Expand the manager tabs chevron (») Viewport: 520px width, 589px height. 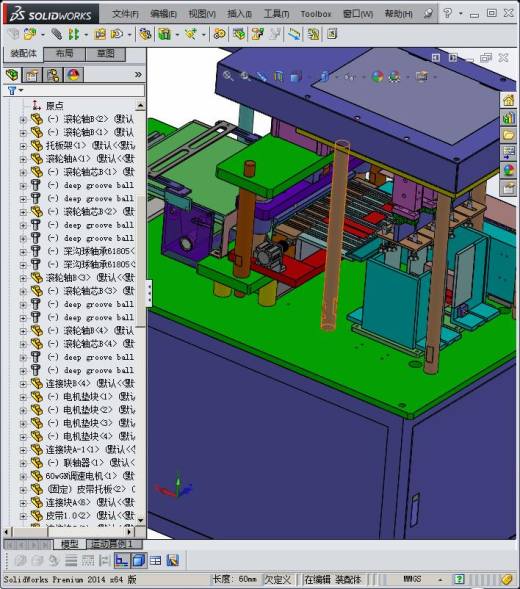point(138,75)
